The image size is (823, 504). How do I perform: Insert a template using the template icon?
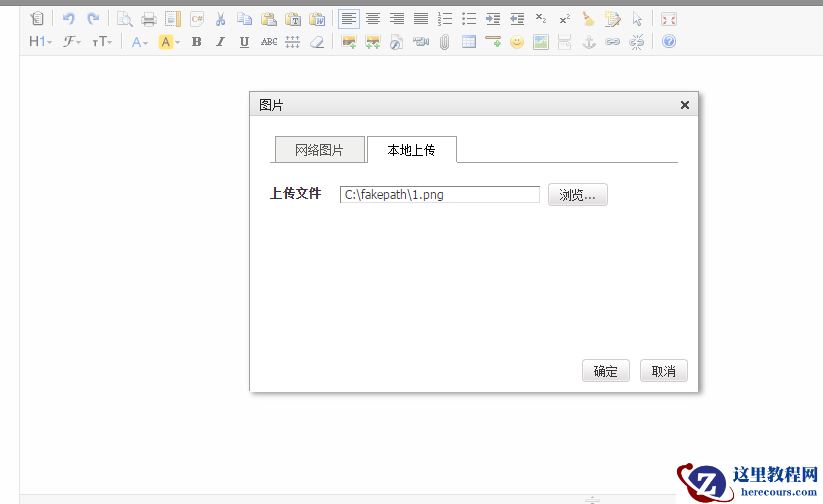point(173,19)
